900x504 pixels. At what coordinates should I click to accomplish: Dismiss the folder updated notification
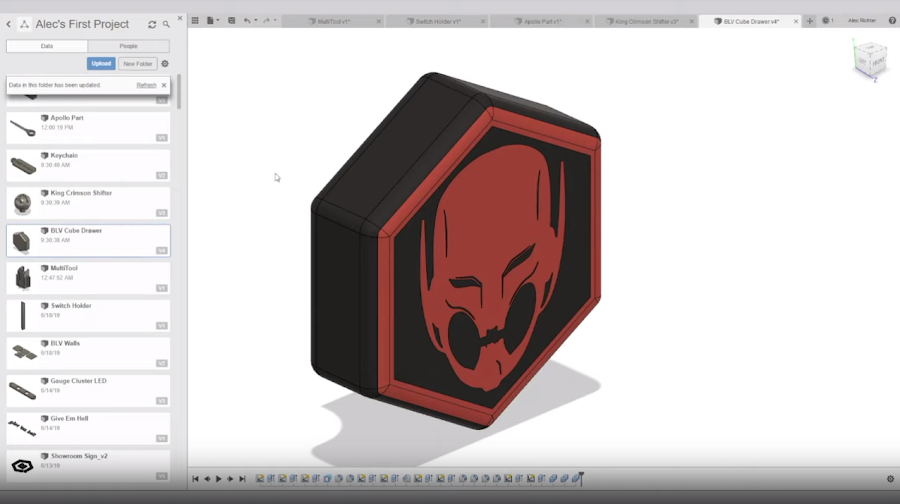pos(164,85)
